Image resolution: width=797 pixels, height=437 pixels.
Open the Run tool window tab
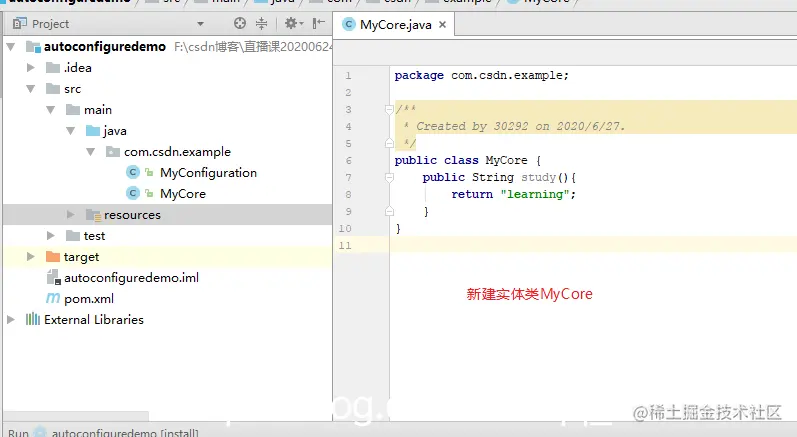point(18,432)
